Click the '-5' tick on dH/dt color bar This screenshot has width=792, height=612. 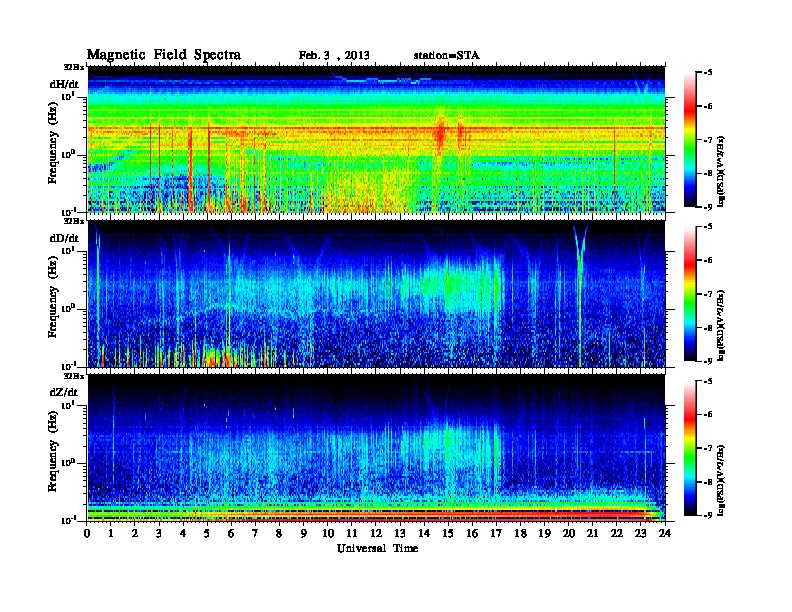pos(708,73)
